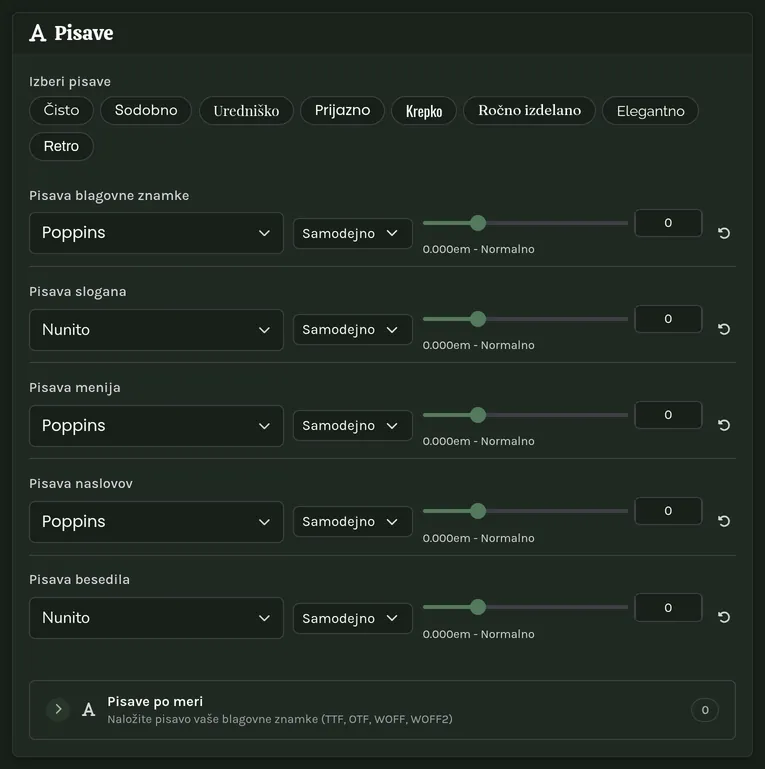Reset brand font letter spacing
Viewport: 765px width, 769px height.
click(724, 233)
